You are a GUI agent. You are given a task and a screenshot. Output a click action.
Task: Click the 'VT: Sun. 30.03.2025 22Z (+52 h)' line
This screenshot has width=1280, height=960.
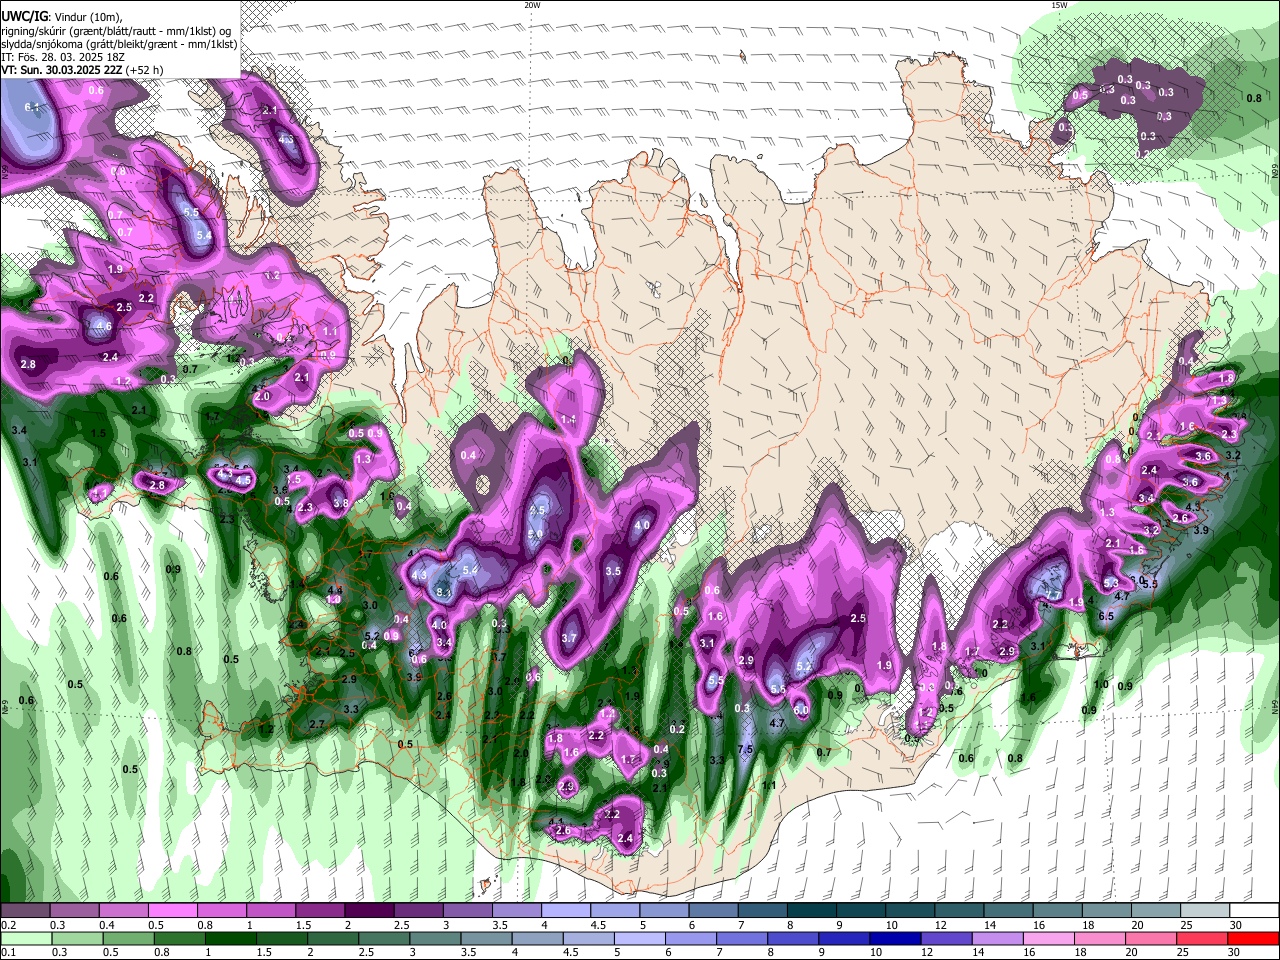coord(82,70)
